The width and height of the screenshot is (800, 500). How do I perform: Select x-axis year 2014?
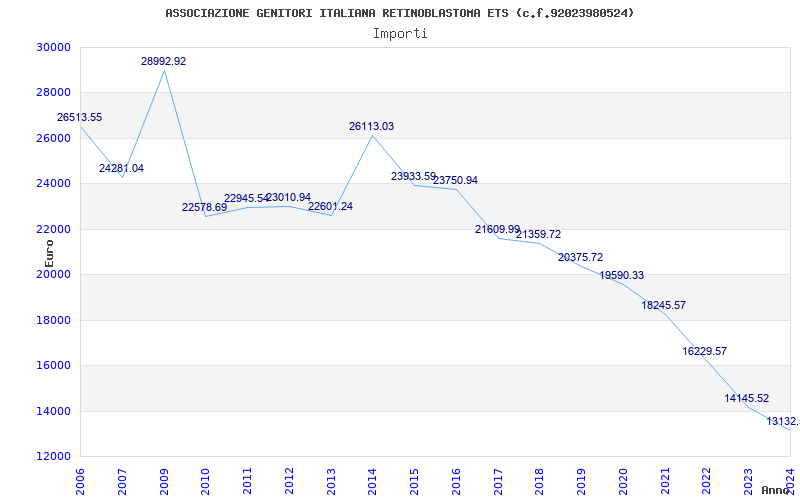(372, 481)
